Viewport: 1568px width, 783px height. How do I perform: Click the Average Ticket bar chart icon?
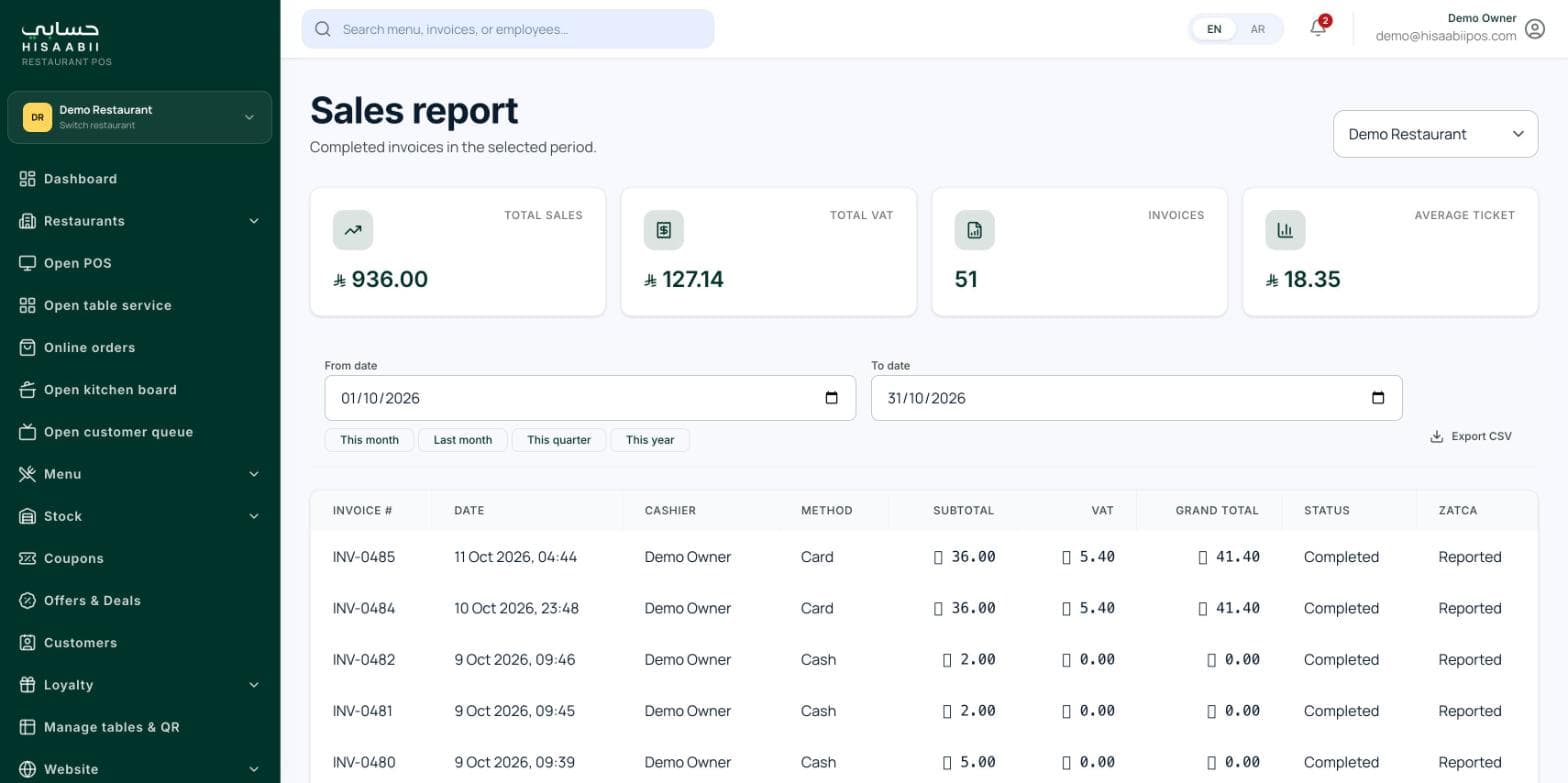pyautogui.click(x=1285, y=230)
